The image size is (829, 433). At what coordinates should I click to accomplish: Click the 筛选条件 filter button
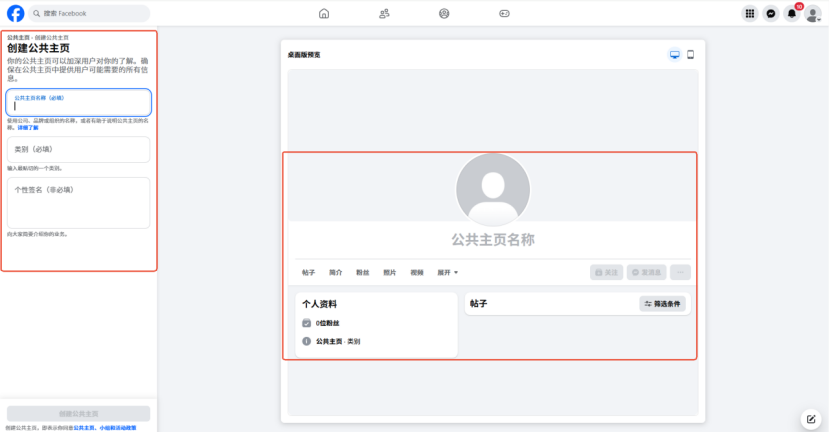coord(662,303)
